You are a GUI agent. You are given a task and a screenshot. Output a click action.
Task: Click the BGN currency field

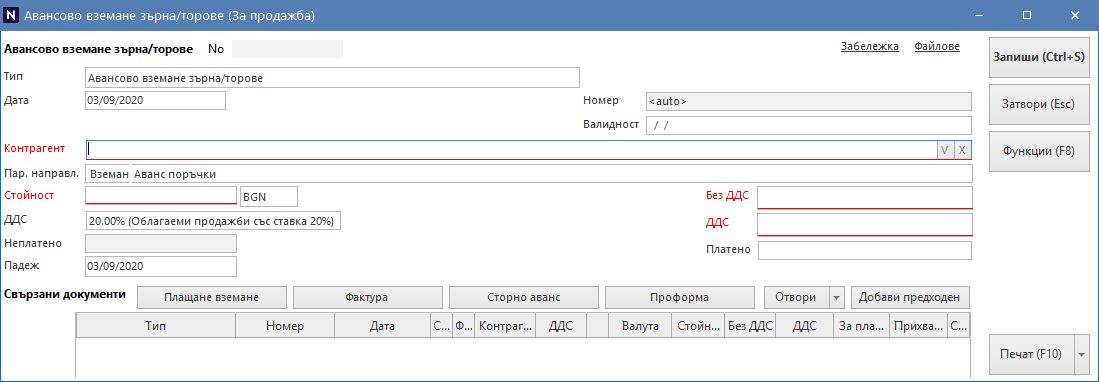[268, 196]
